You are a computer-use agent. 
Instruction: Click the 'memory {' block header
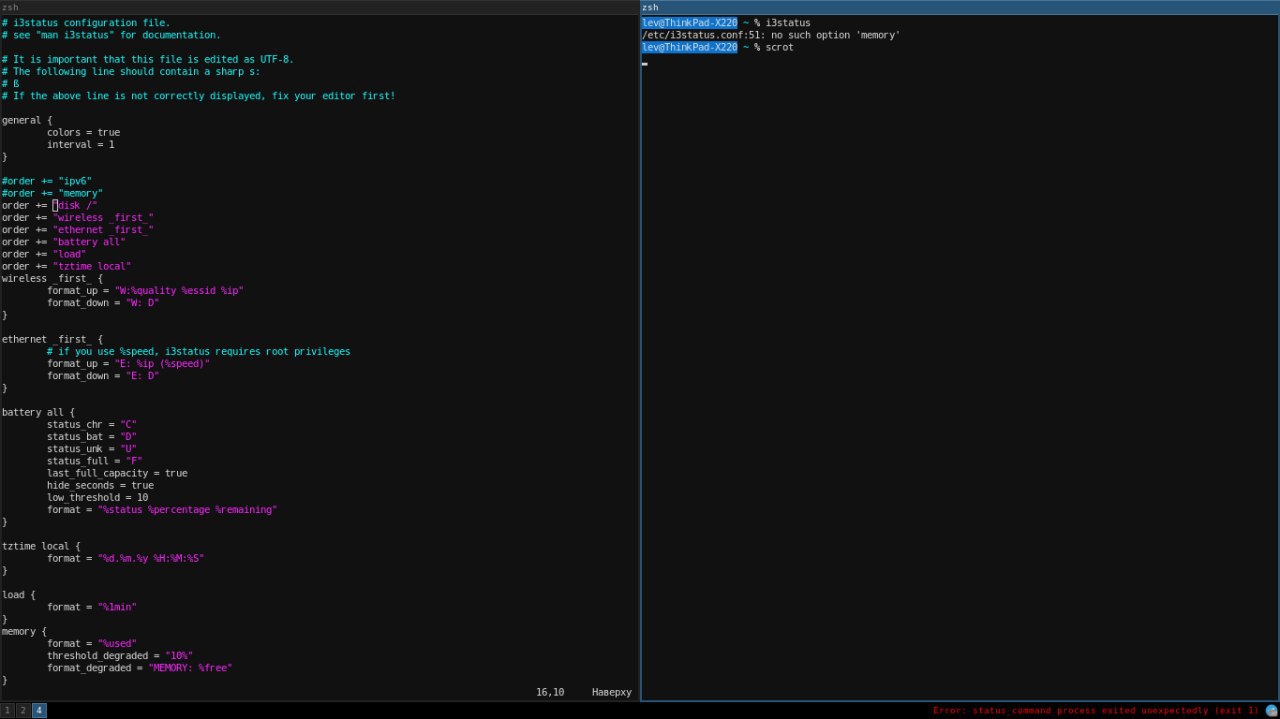24,631
